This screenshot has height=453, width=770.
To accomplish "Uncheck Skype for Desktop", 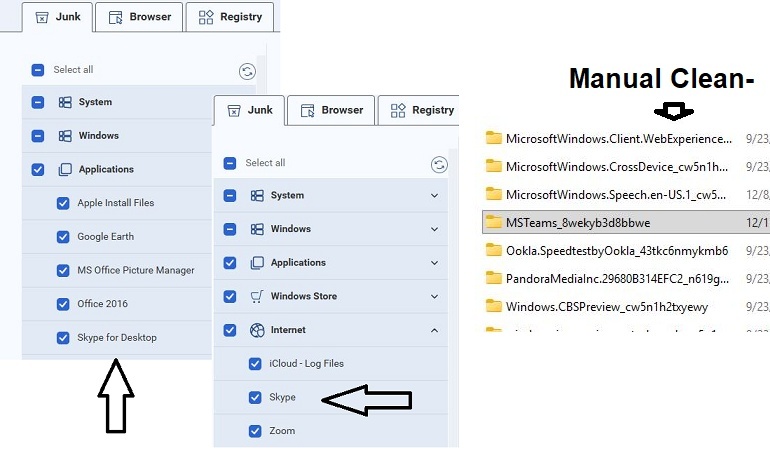I will point(63,338).
